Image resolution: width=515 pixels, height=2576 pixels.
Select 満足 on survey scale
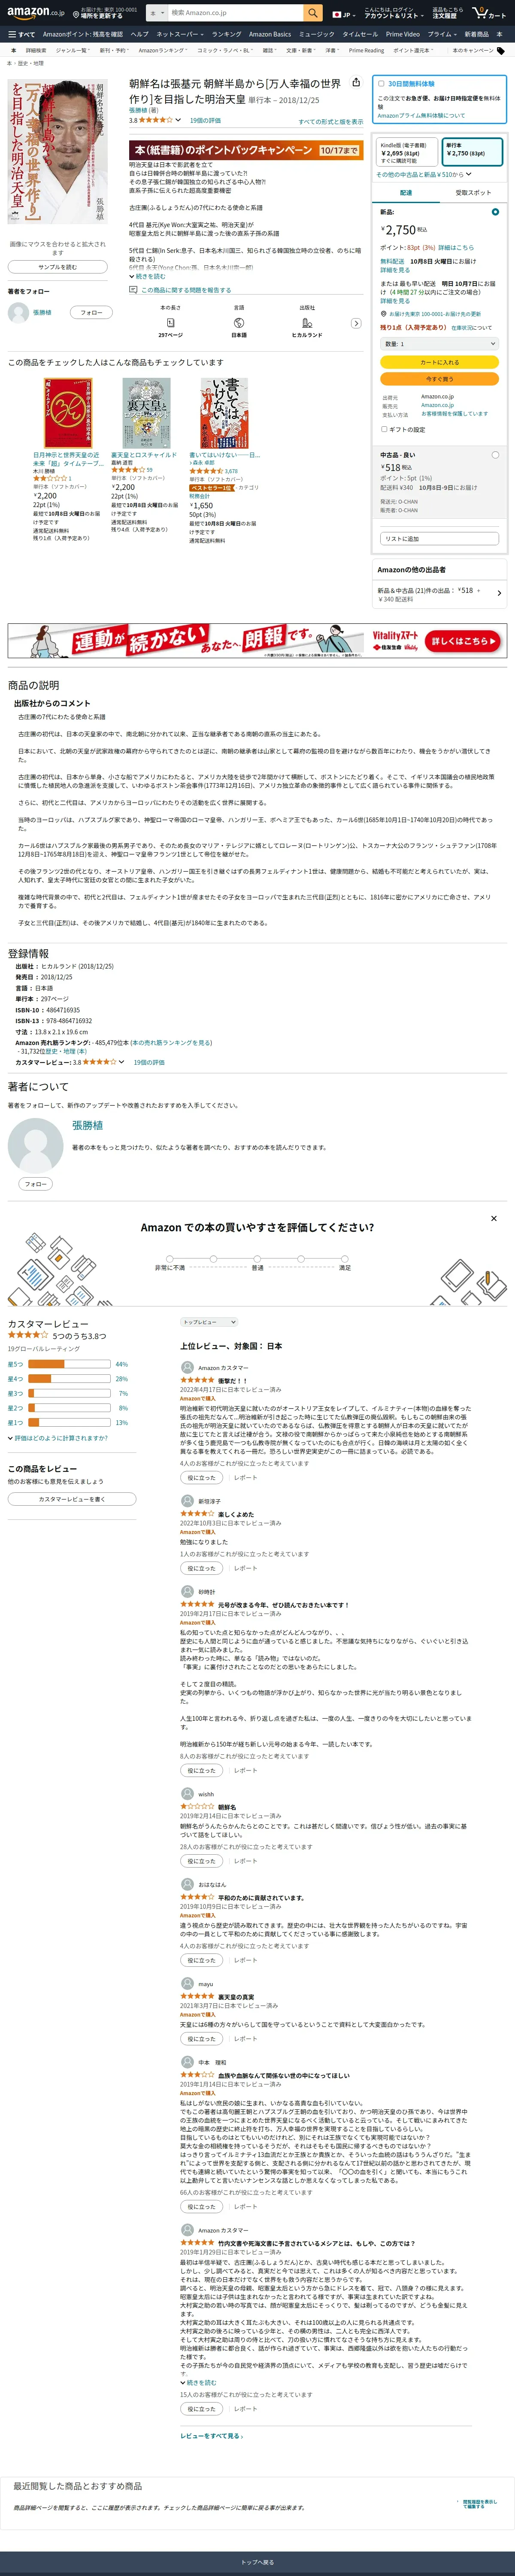(x=345, y=1259)
